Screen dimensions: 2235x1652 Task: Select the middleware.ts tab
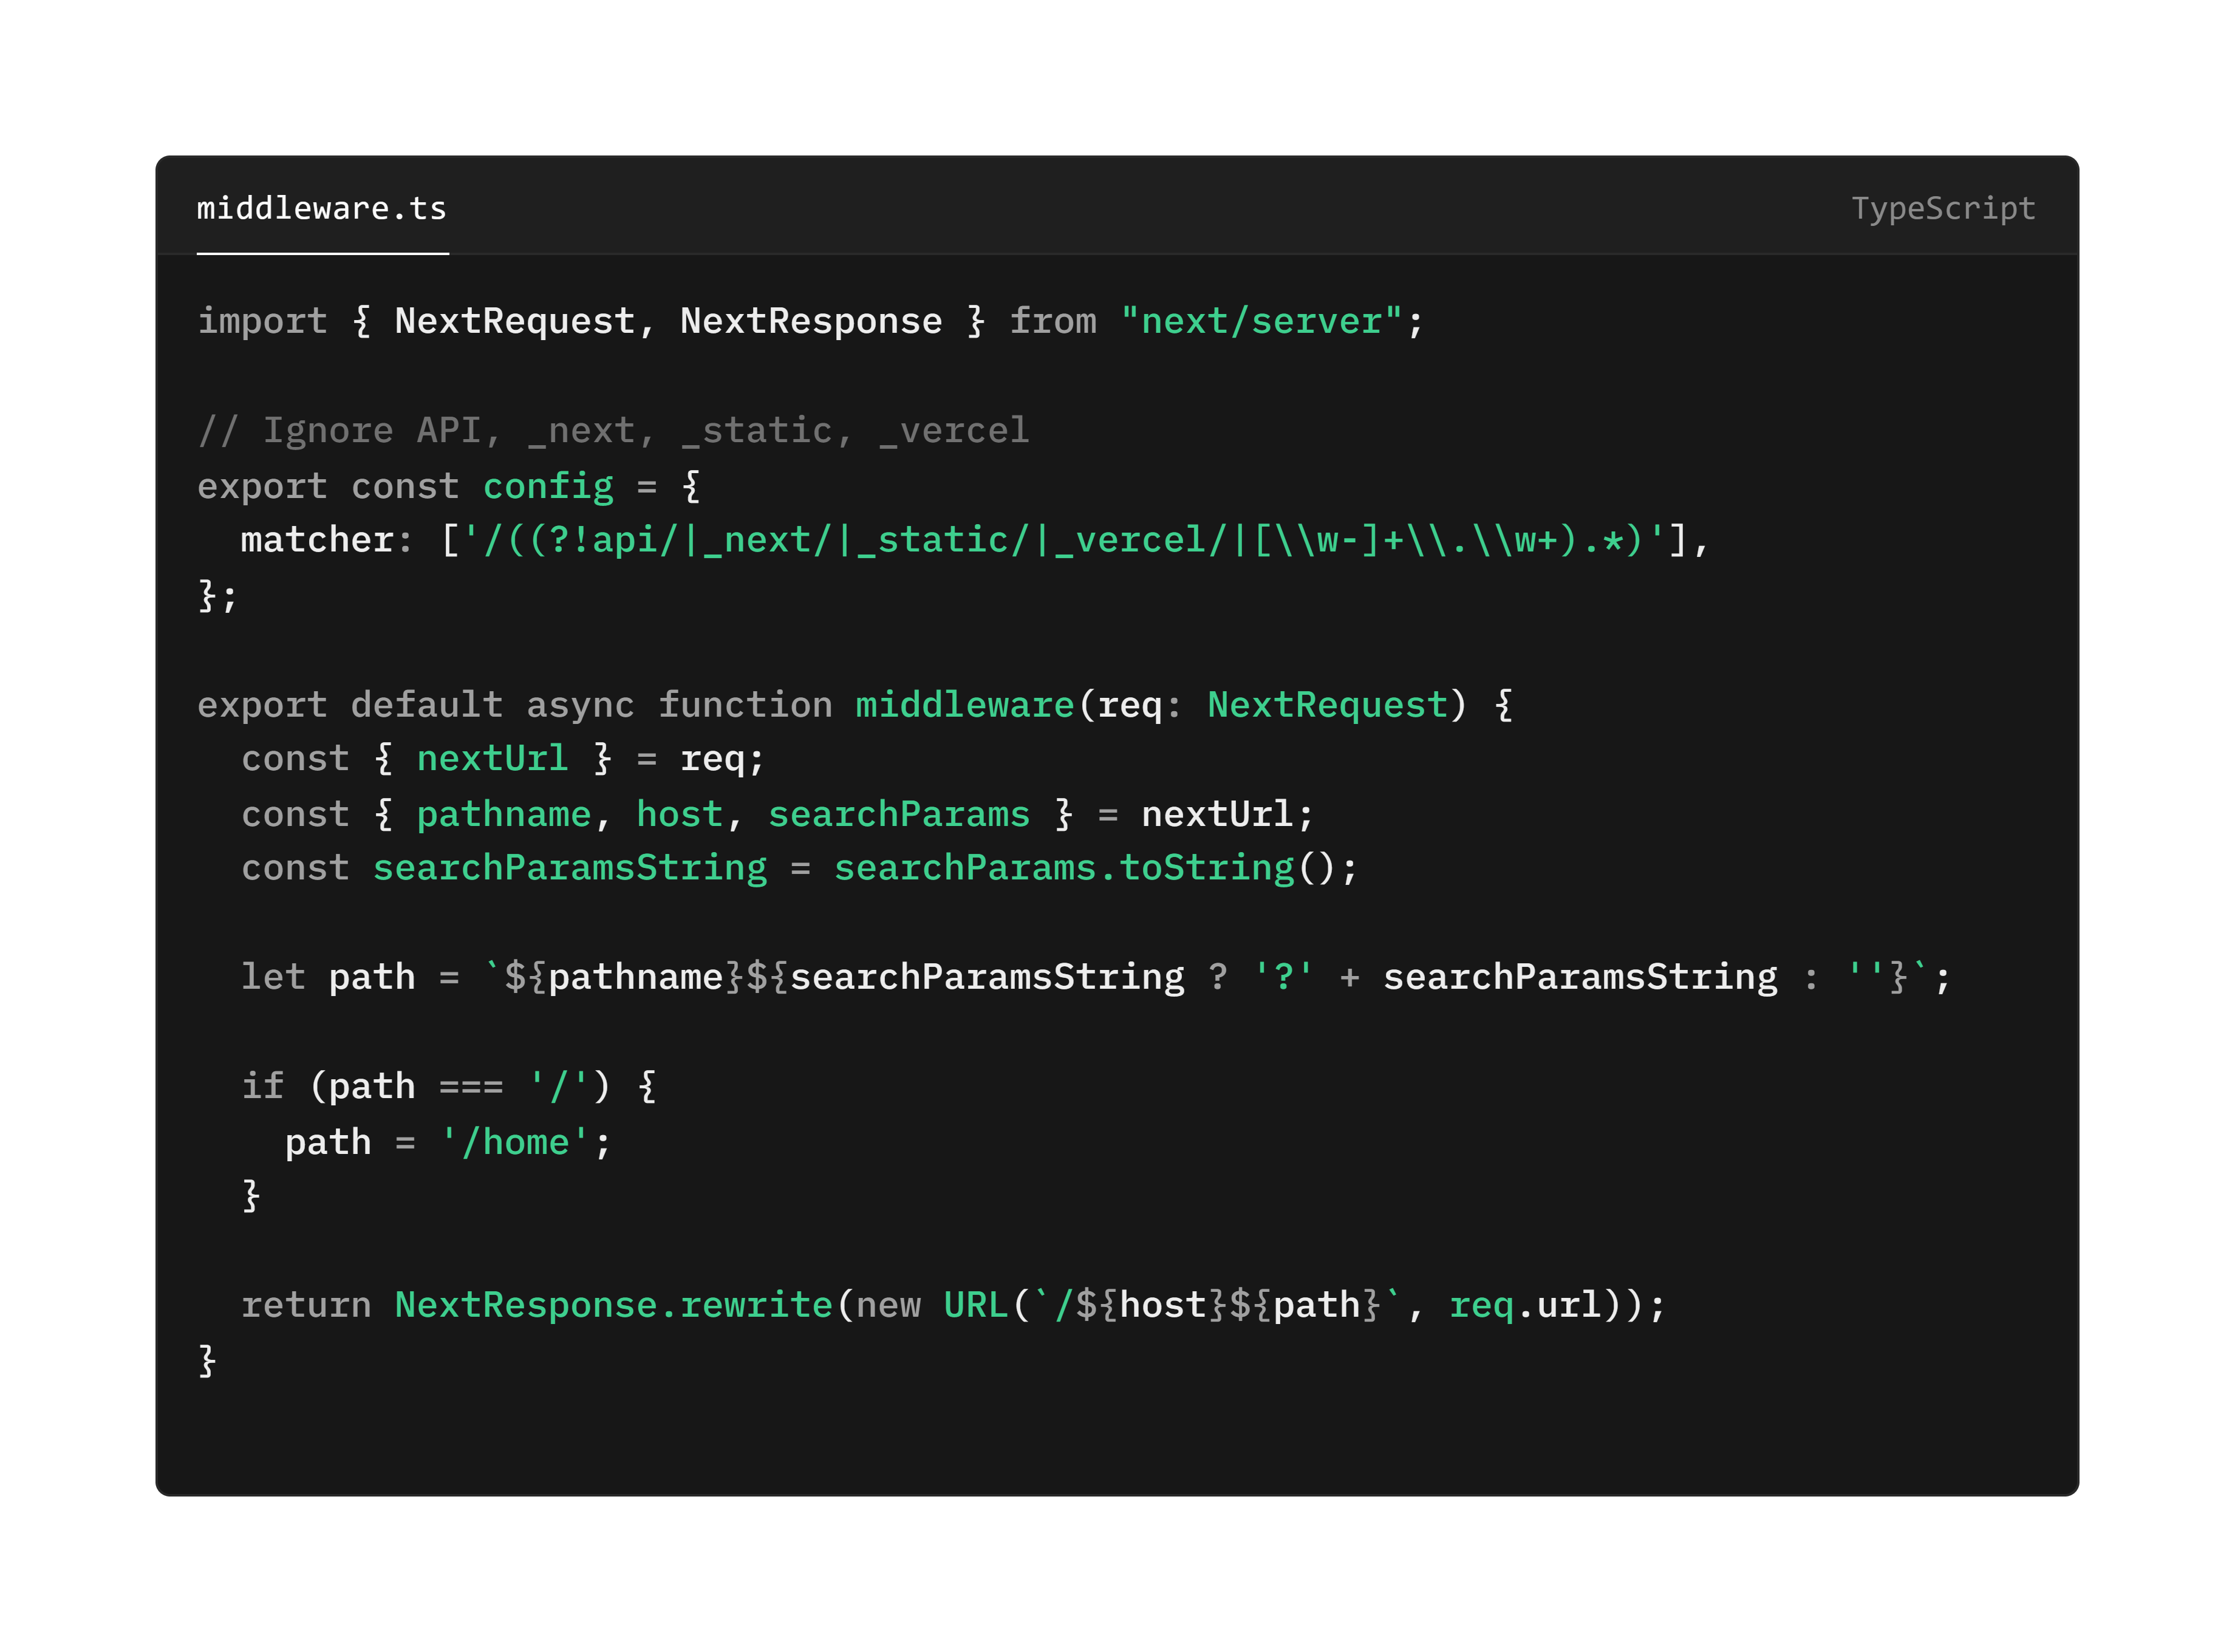pos(322,209)
